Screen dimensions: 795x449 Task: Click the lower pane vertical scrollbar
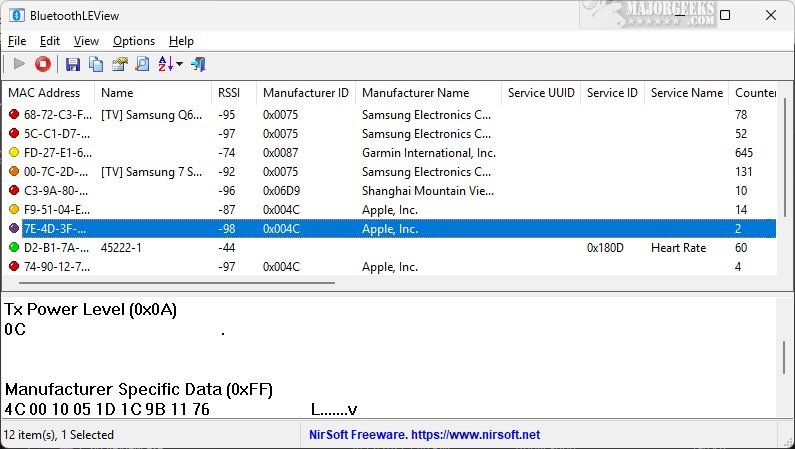[x=788, y=355]
